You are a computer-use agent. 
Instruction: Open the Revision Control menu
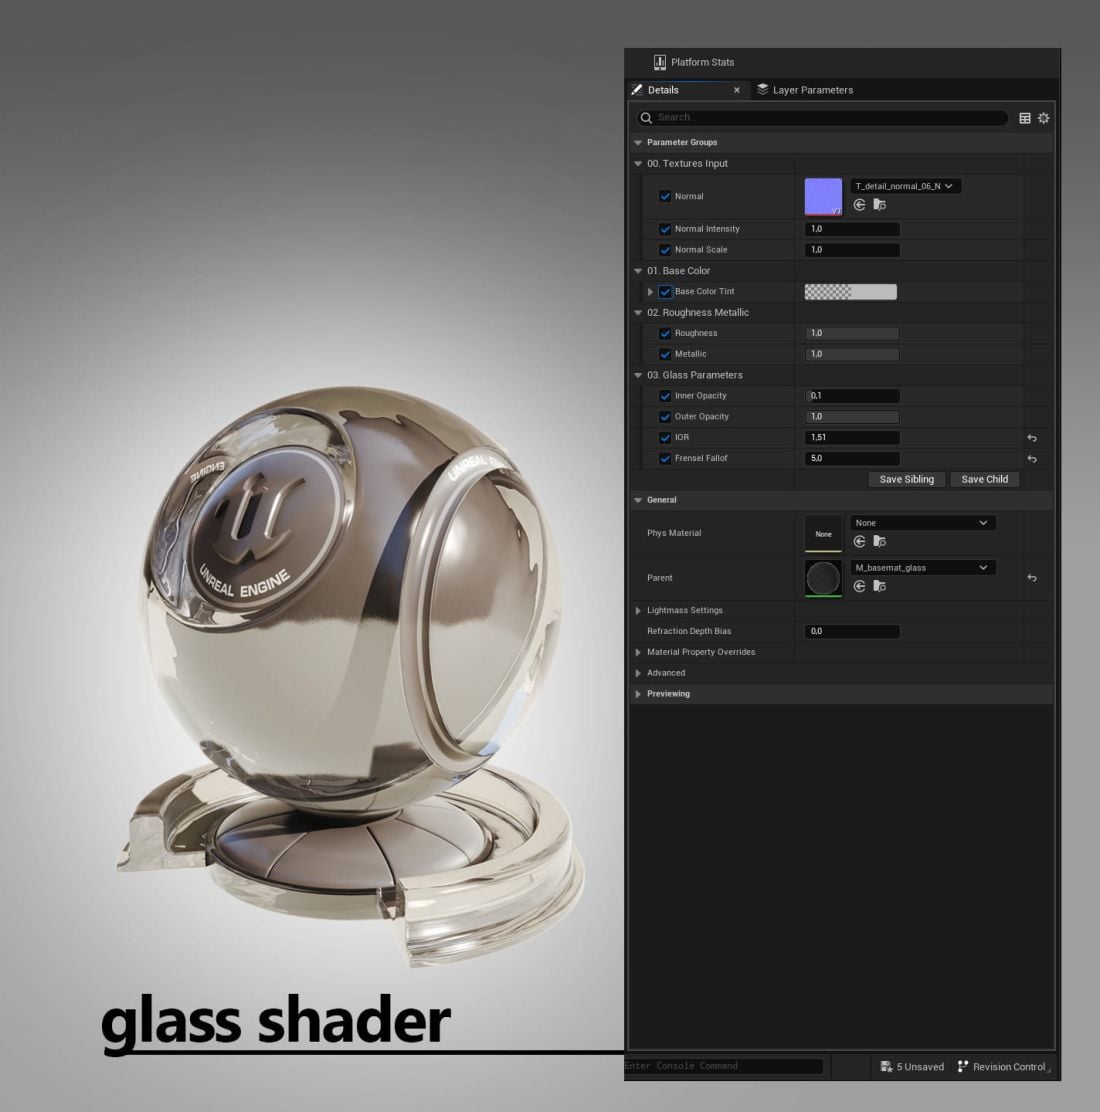pos(1002,1067)
